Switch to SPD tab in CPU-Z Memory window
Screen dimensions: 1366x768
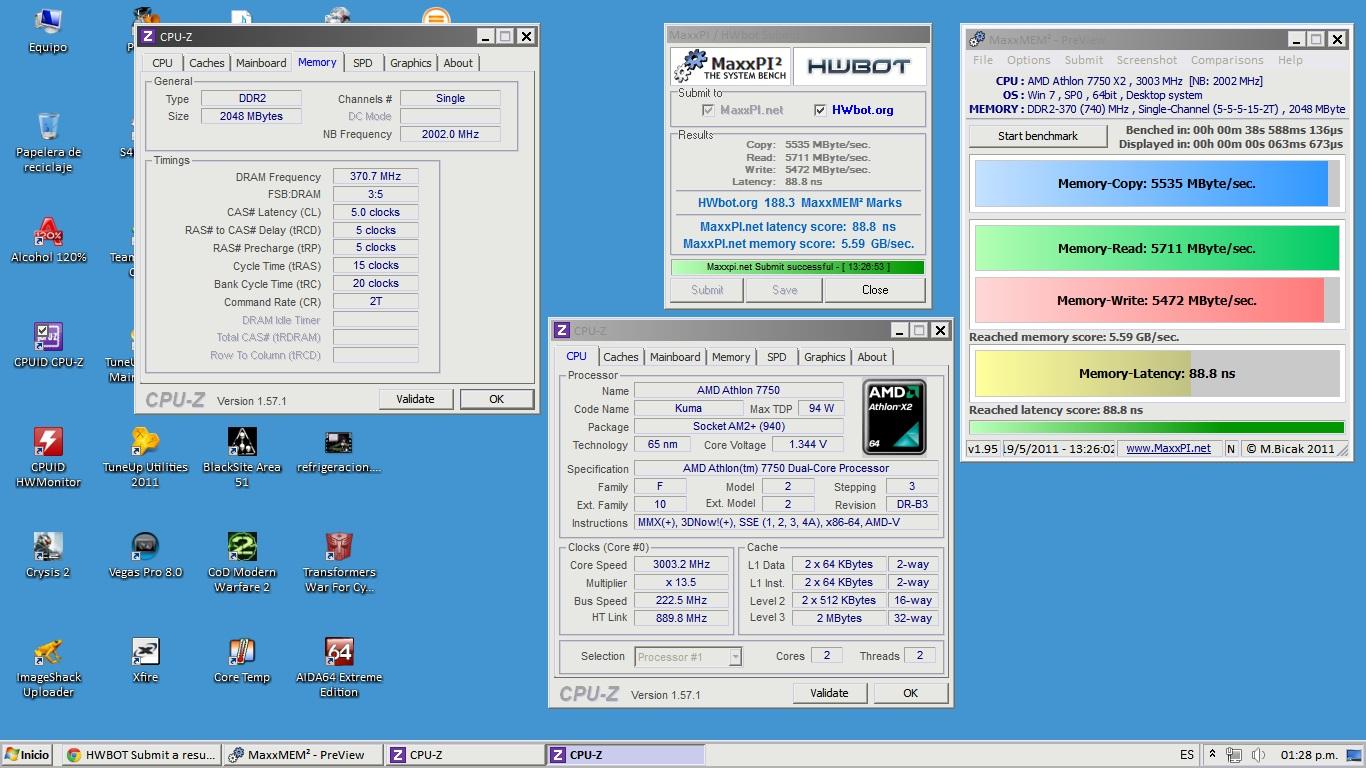(x=362, y=63)
